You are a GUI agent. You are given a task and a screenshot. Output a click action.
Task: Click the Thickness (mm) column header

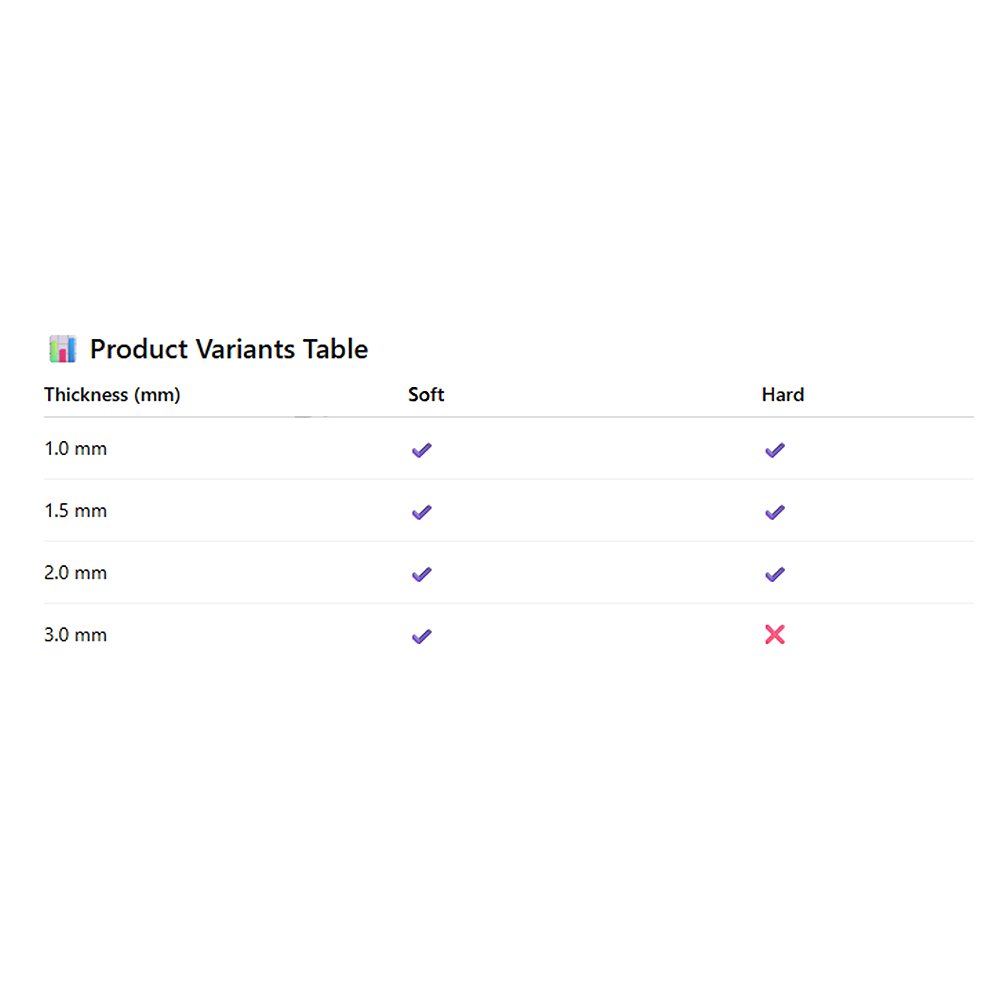pos(112,395)
